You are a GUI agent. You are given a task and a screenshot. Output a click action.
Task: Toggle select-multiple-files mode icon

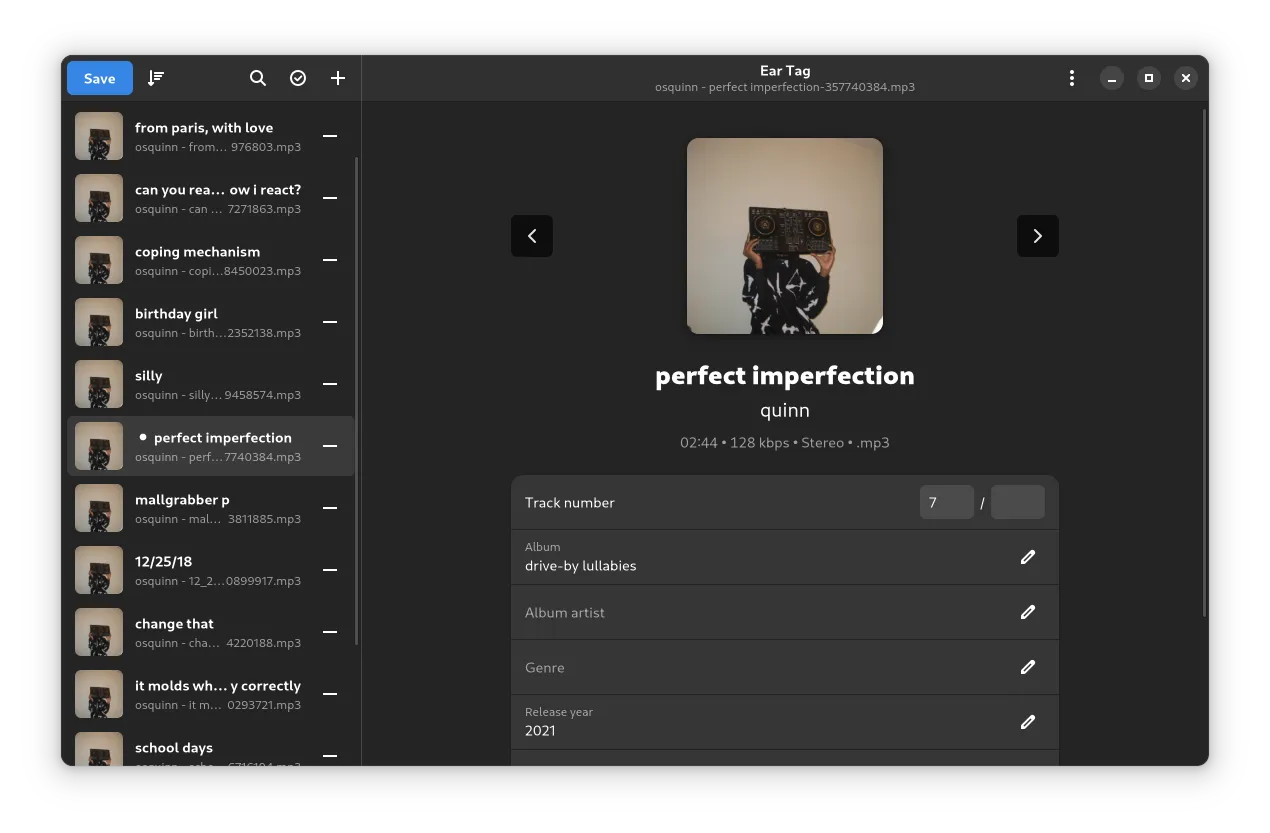click(x=298, y=78)
